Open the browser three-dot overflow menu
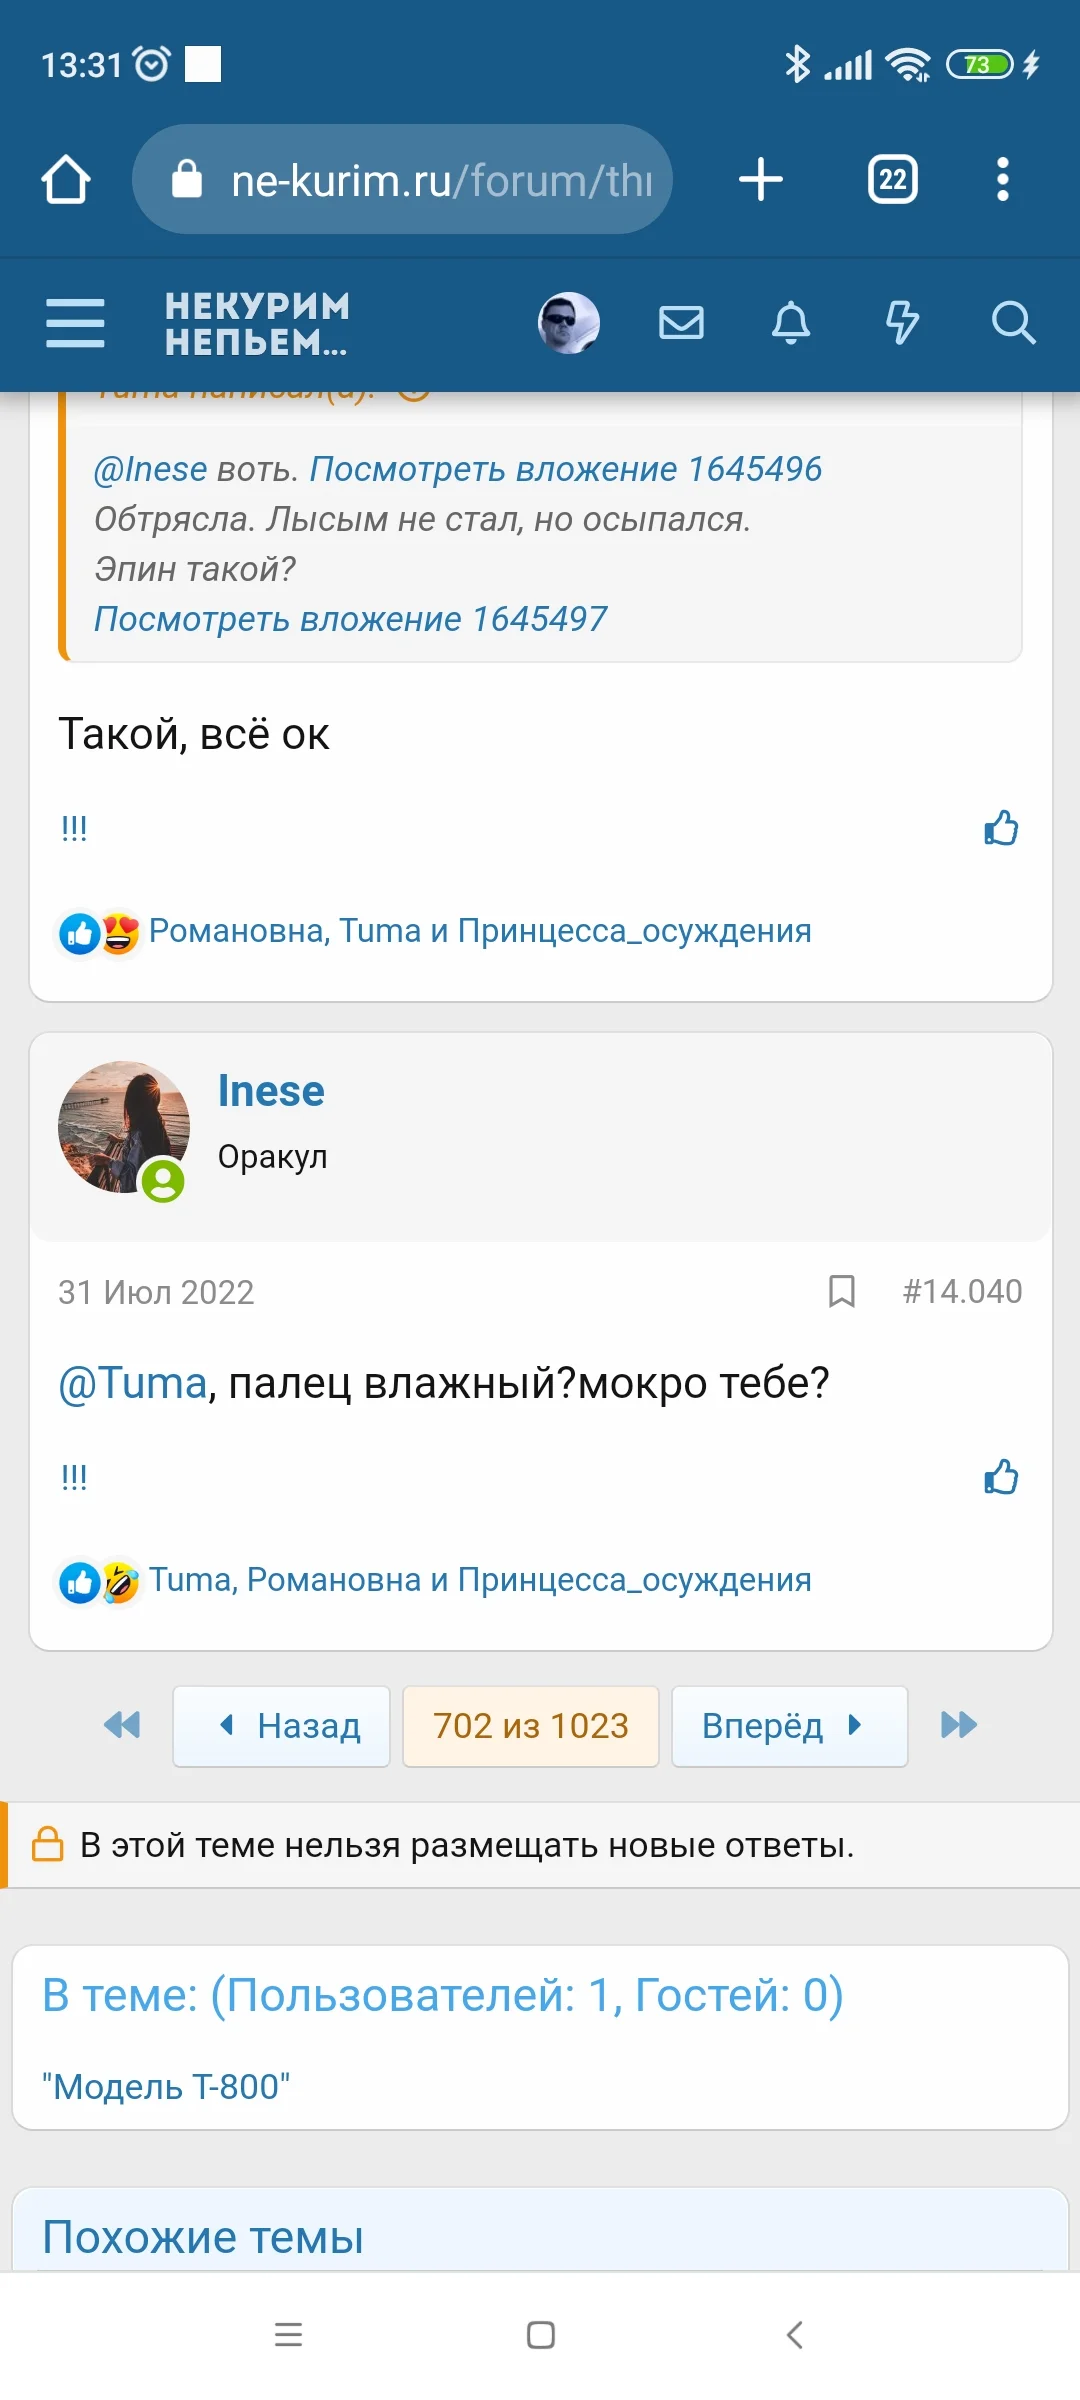Image resolution: width=1080 pixels, height=2400 pixels. point(1002,179)
